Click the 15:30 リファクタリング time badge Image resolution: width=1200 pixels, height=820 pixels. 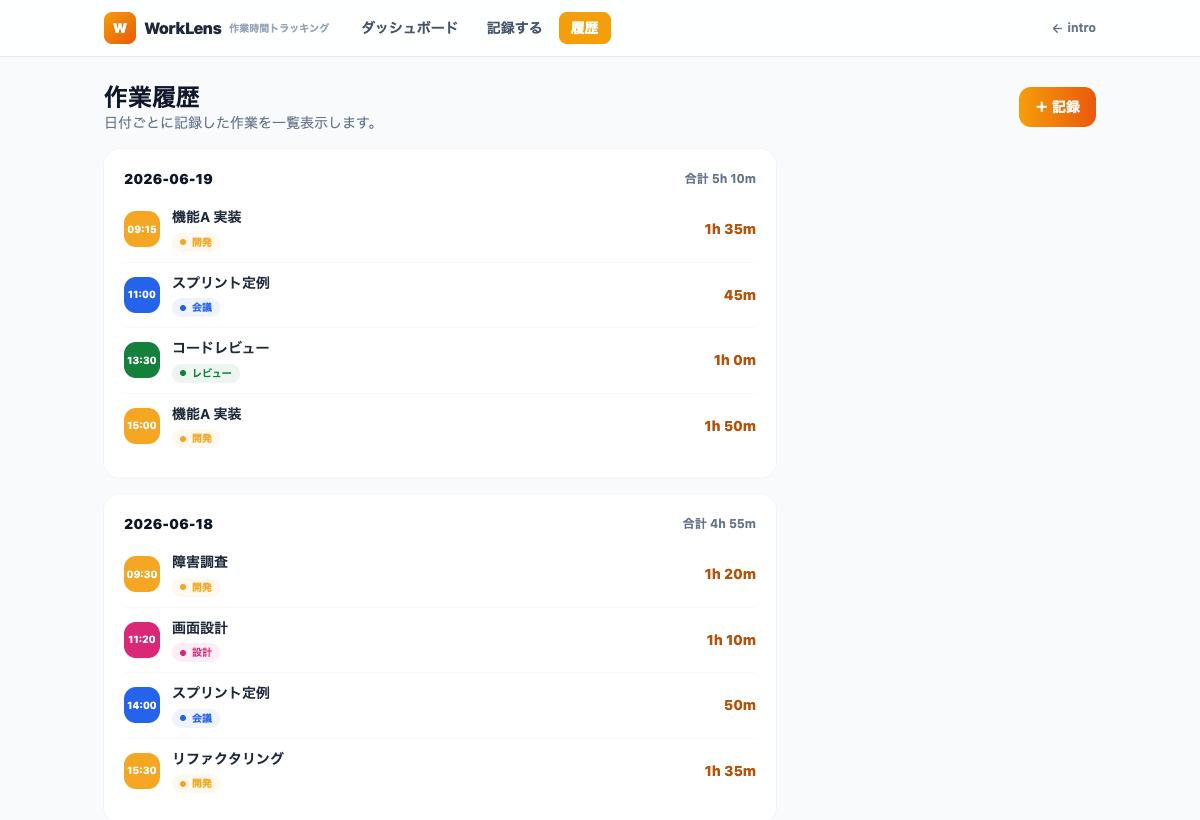[142, 771]
